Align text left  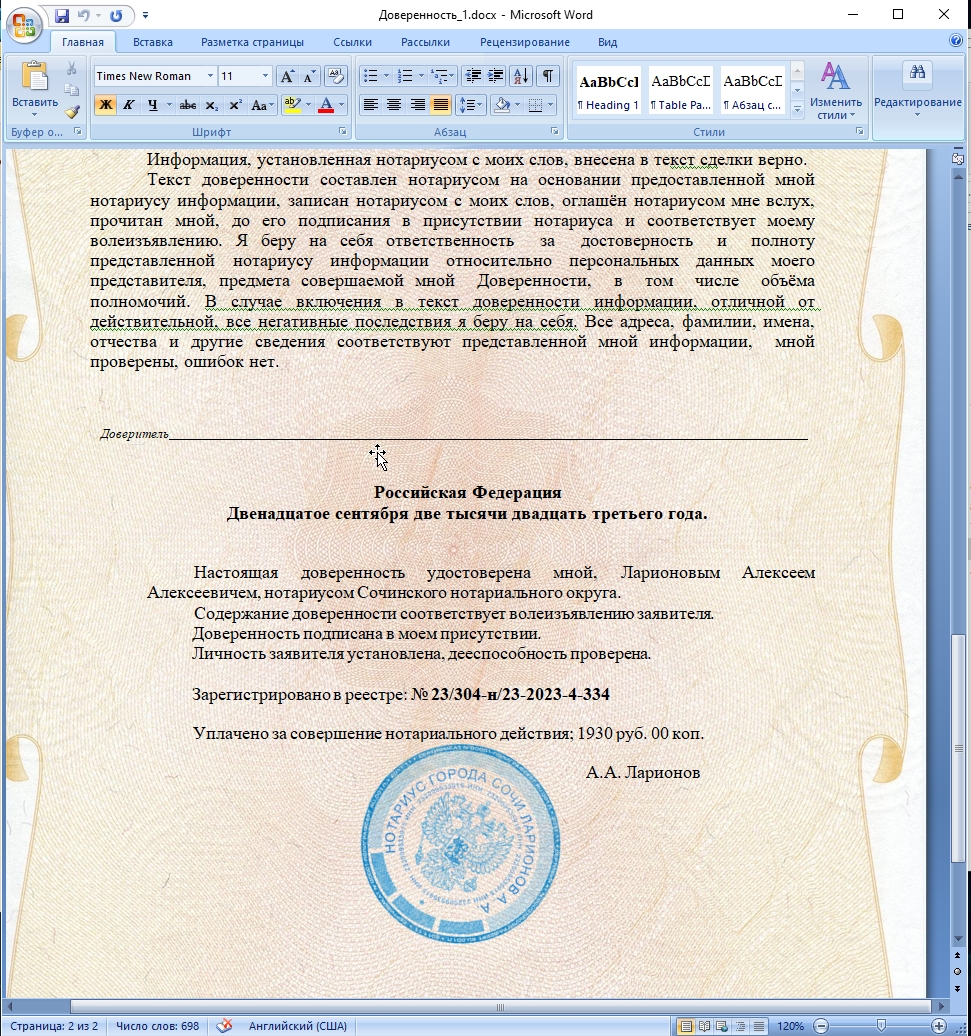tap(371, 105)
